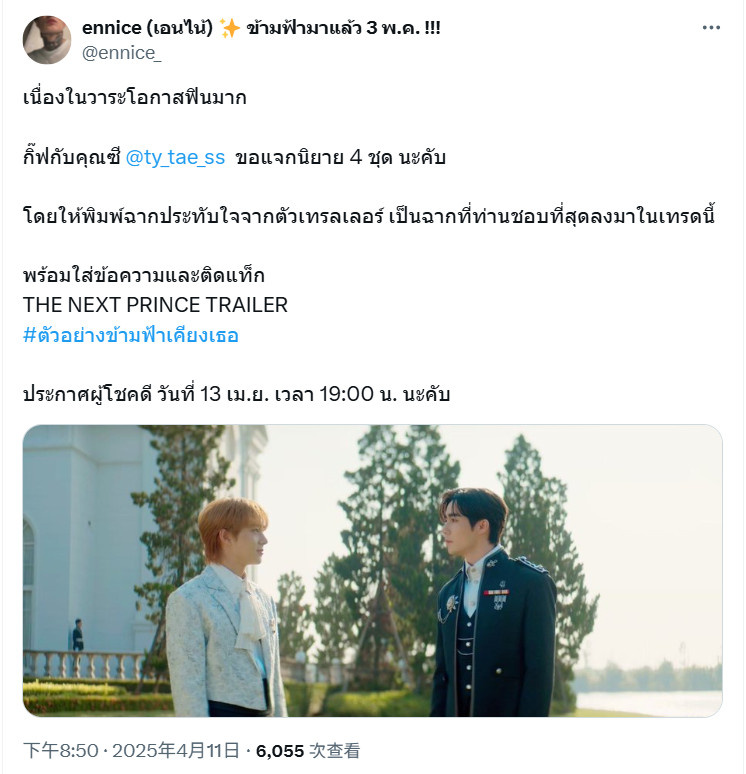Click the 次查看 views label
The image size is (746, 774).
point(334,751)
